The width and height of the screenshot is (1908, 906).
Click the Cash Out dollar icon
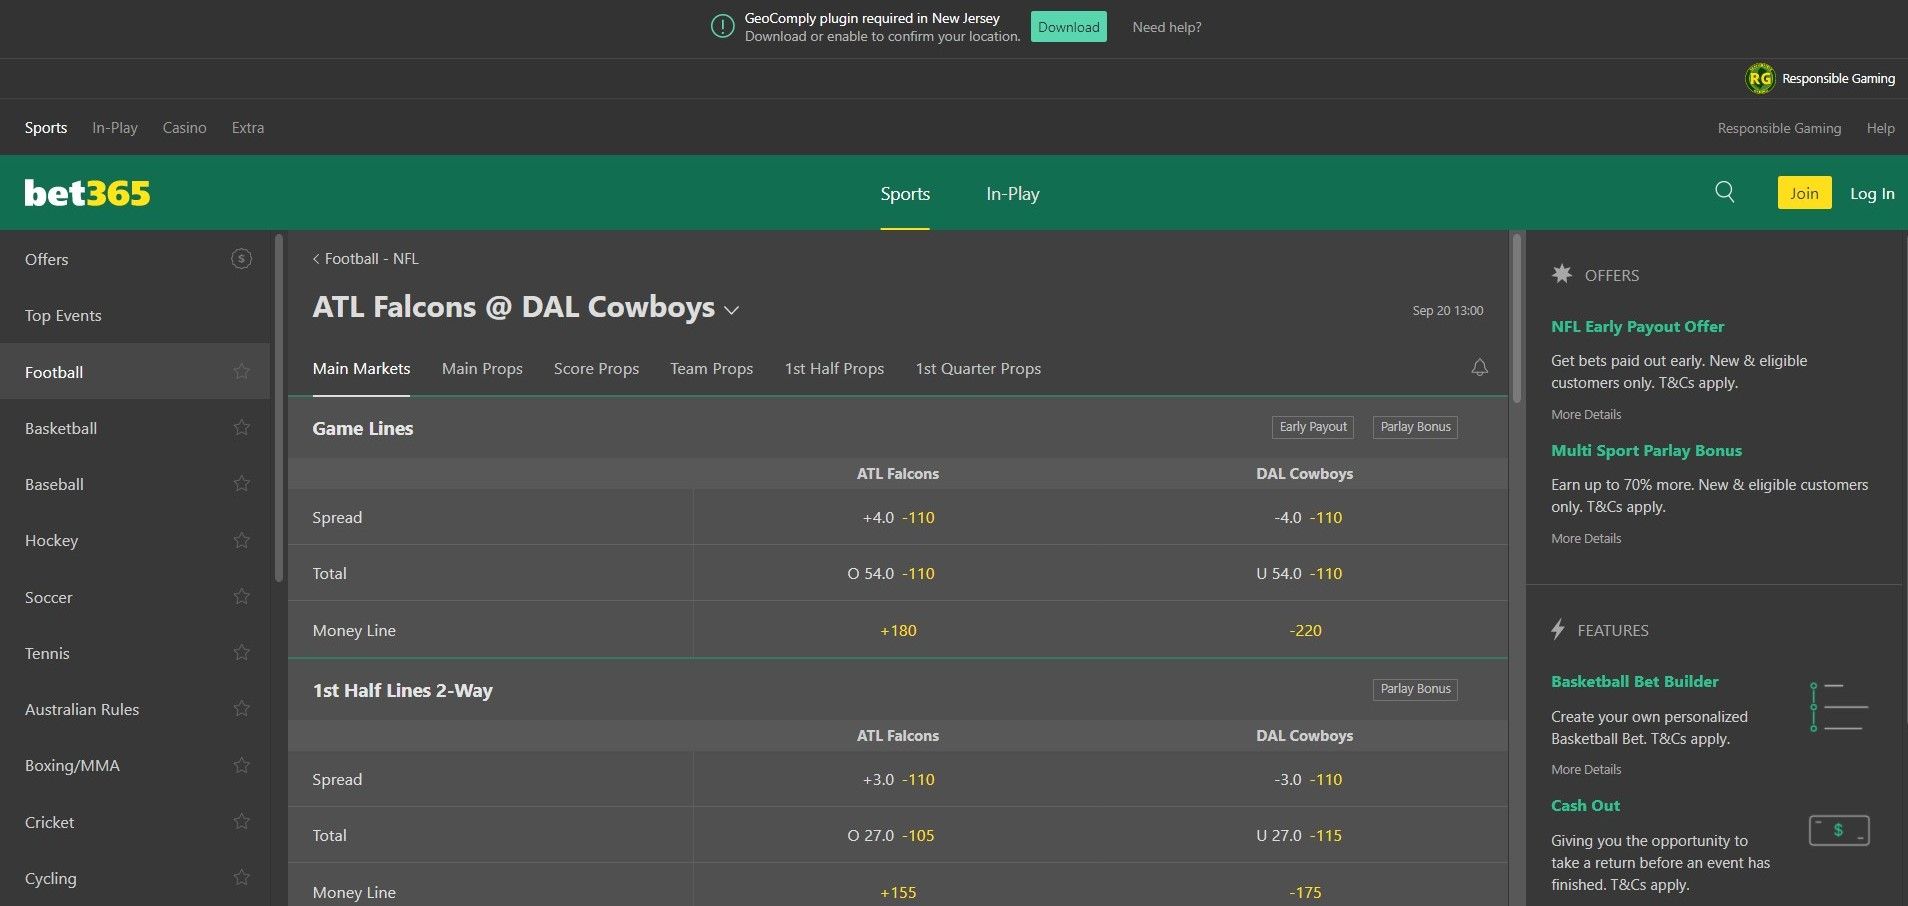1839,830
